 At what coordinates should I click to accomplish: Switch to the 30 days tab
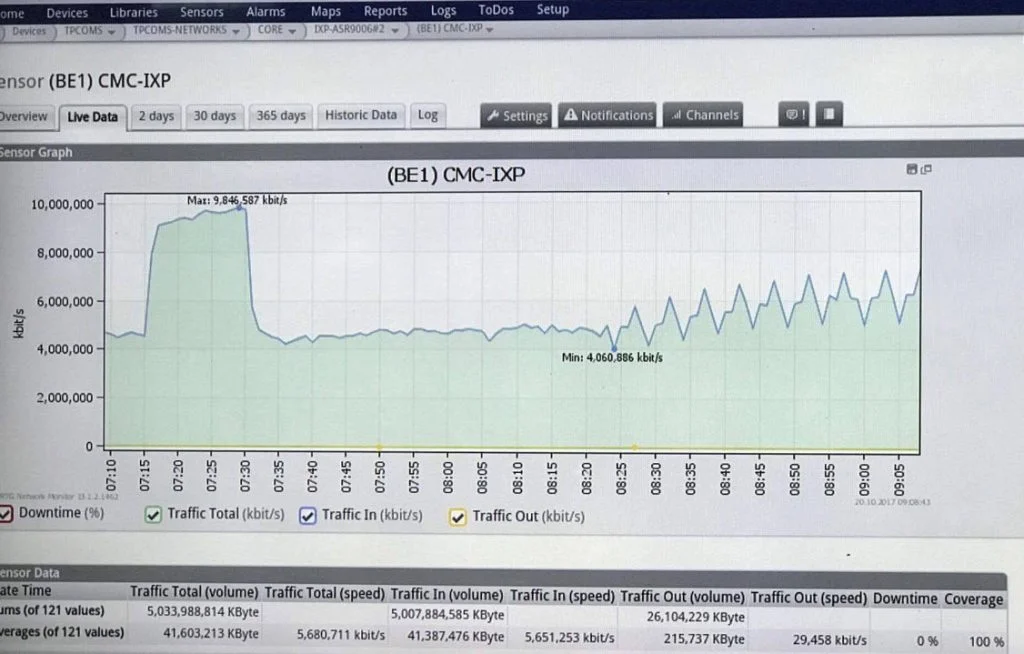click(x=214, y=115)
